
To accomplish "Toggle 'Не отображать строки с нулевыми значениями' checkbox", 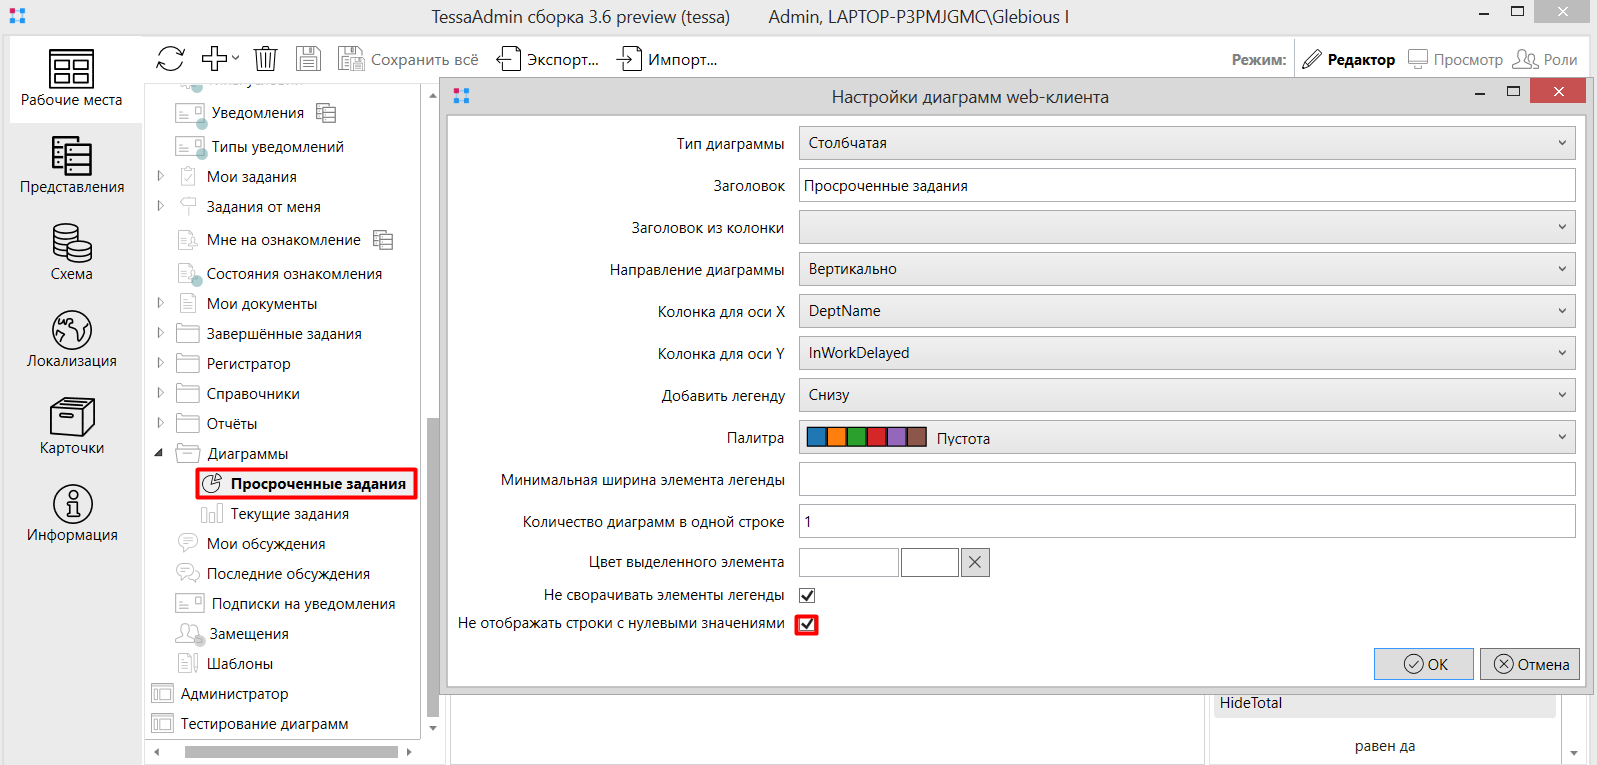I will point(807,624).
